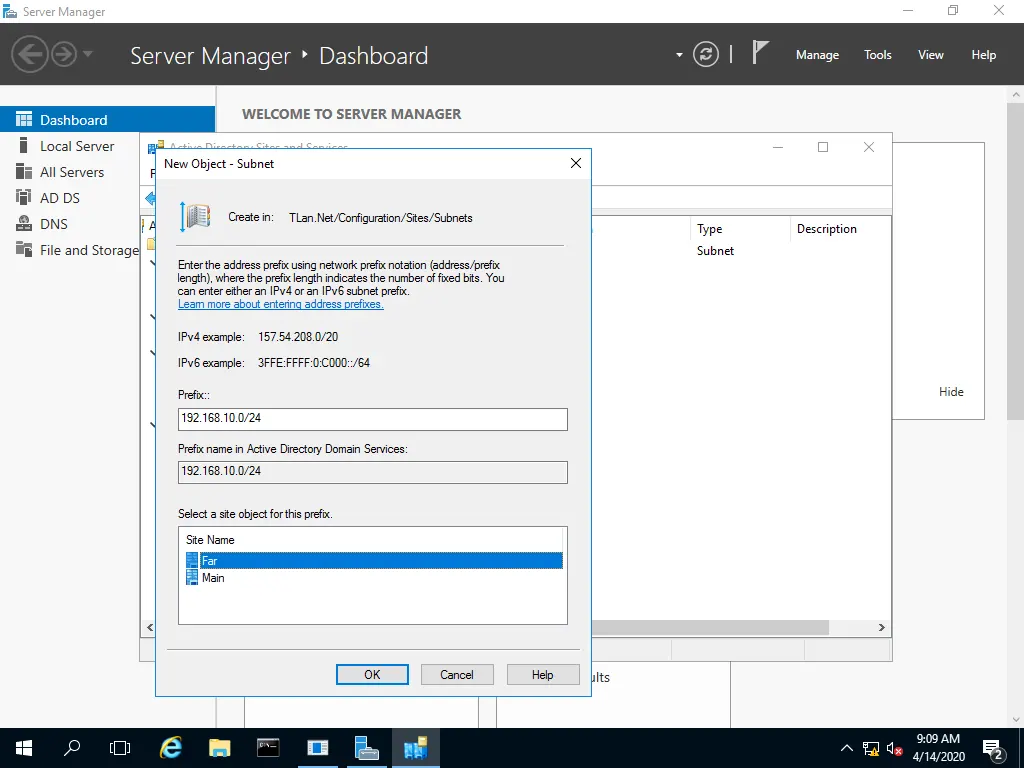Viewport: 1024px width, 768px height.
Task: Close the Active Directory Sites and Services window
Action: point(869,147)
